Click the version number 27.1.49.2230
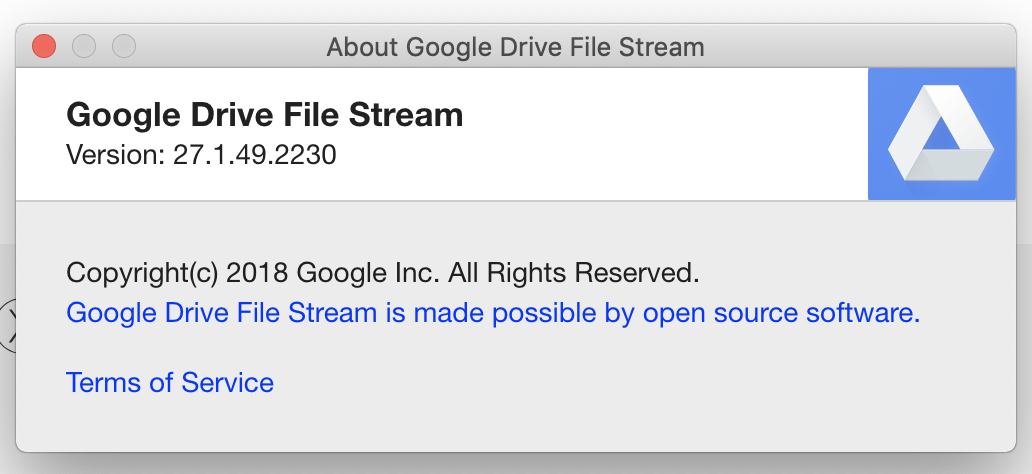1032x474 pixels. (254, 155)
